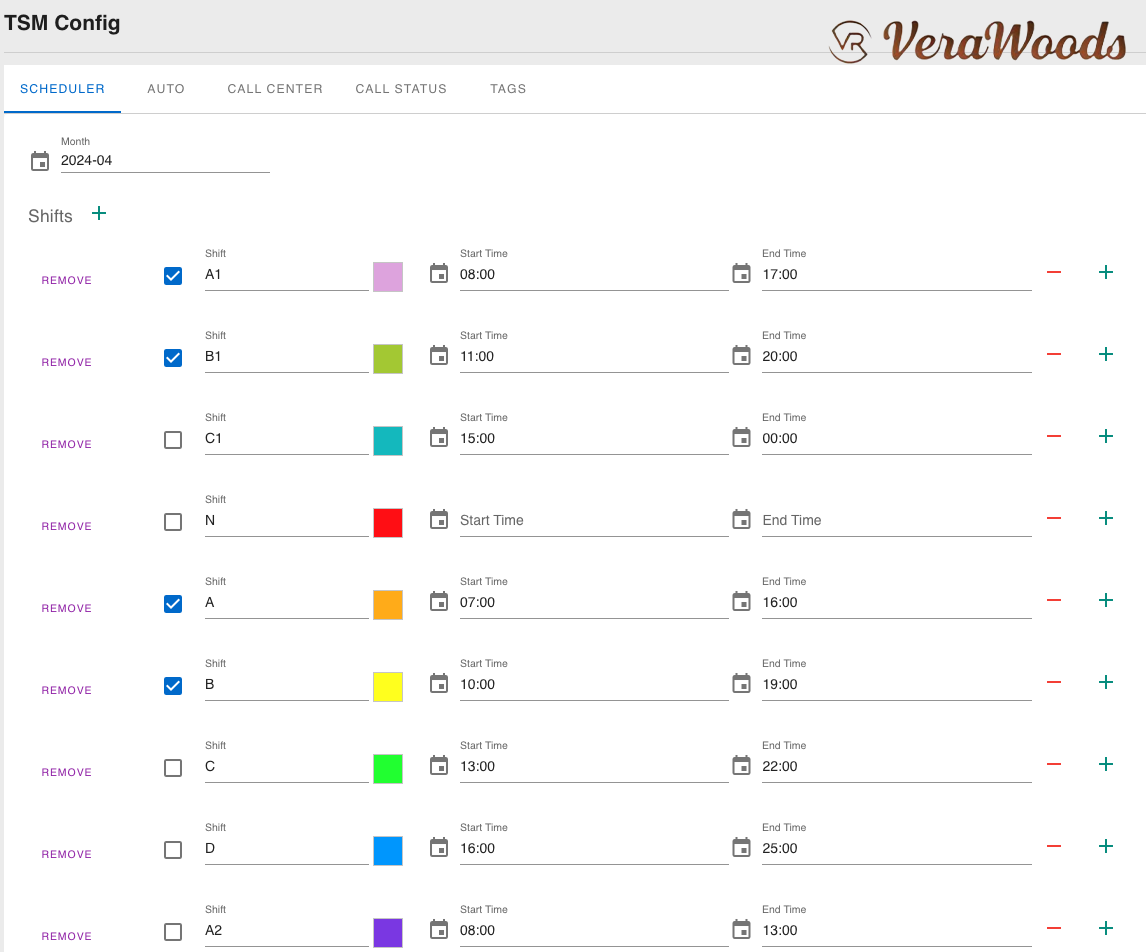Click REMOVE for shift C

pyautogui.click(x=67, y=773)
